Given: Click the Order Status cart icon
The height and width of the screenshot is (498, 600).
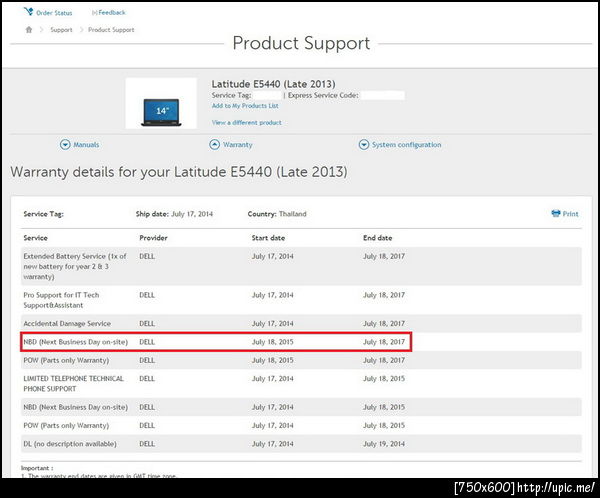Looking at the screenshot, I should [28, 11].
